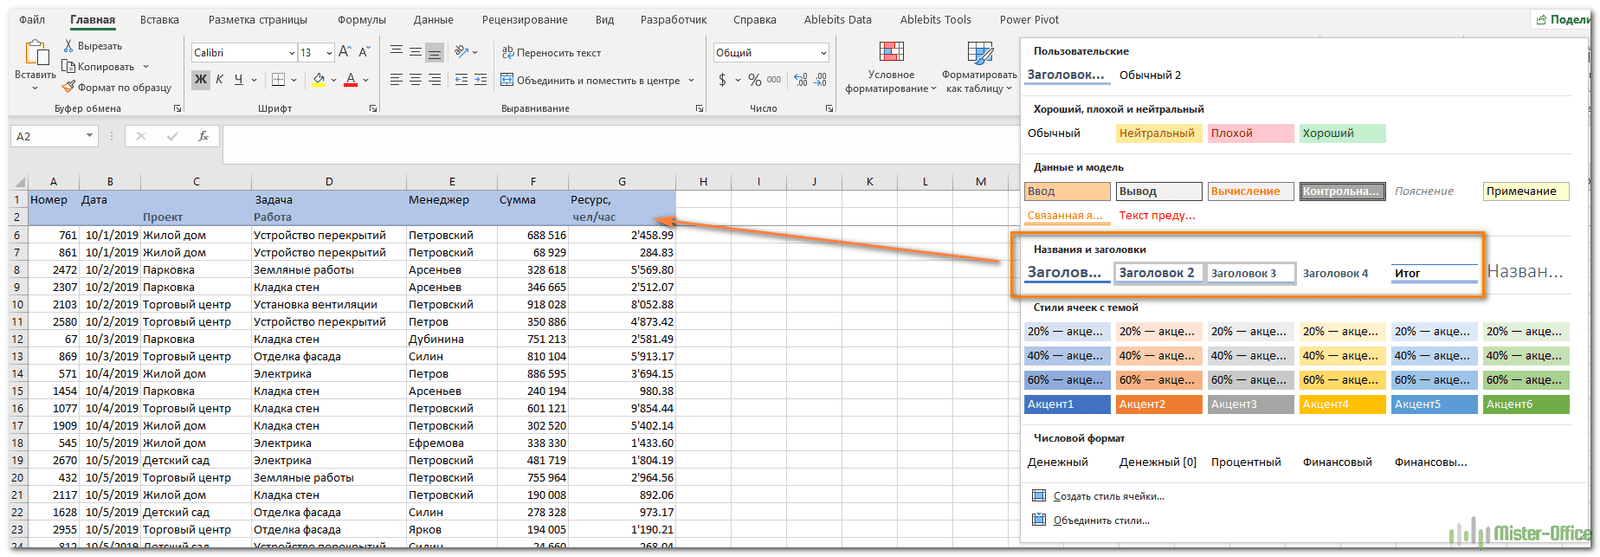The image size is (1600, 557).
Task: Click the Форматировать как таблицу icon
Action: (x=980, y=53)
